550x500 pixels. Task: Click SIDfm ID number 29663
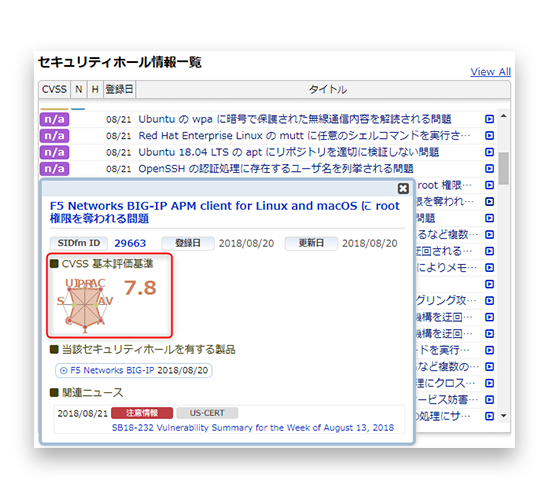[130, 243]
